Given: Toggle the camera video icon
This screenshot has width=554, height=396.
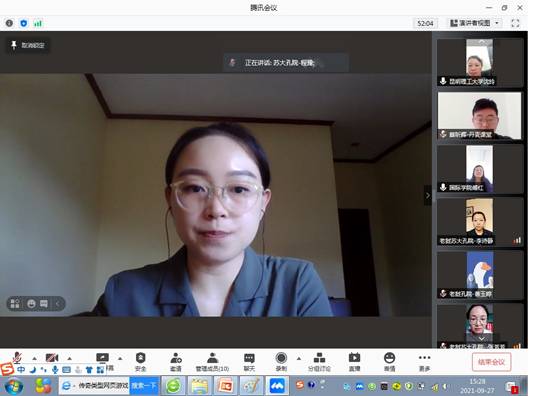Looking at the screenshot, I should pos(52,358).
